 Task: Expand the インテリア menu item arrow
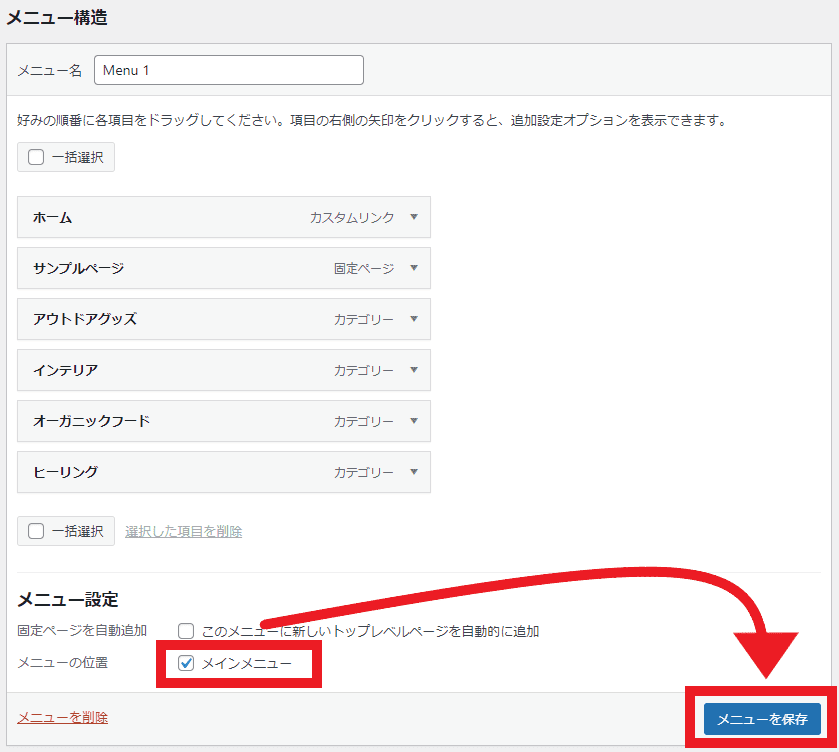414,369
